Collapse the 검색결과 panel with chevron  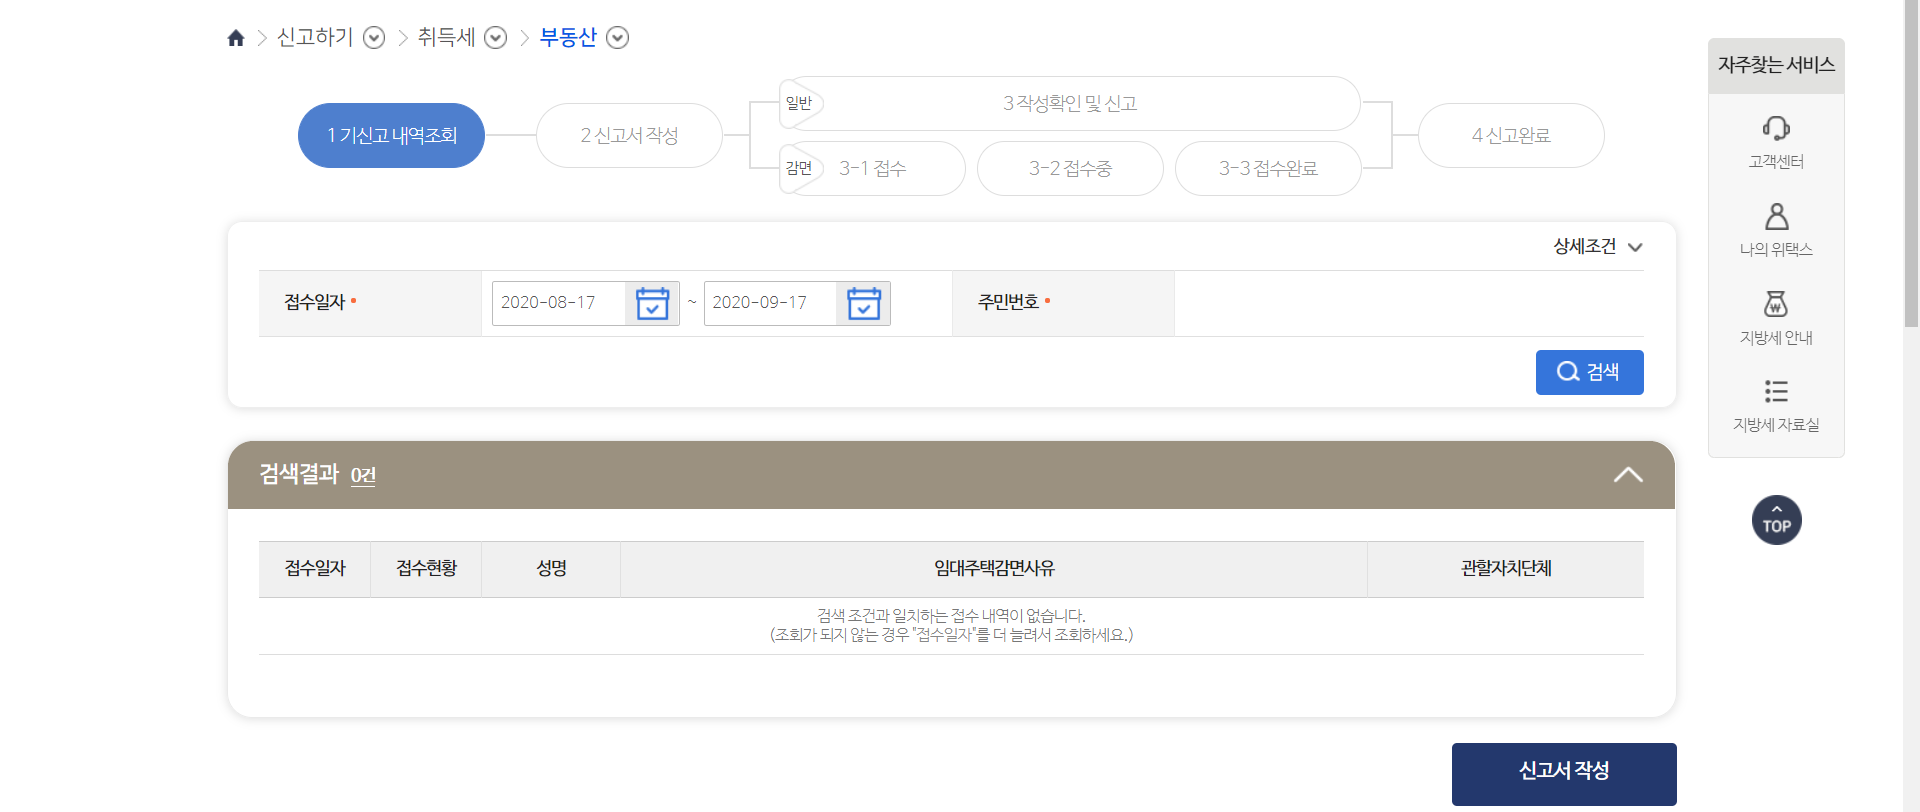(x=1628, y=475)
